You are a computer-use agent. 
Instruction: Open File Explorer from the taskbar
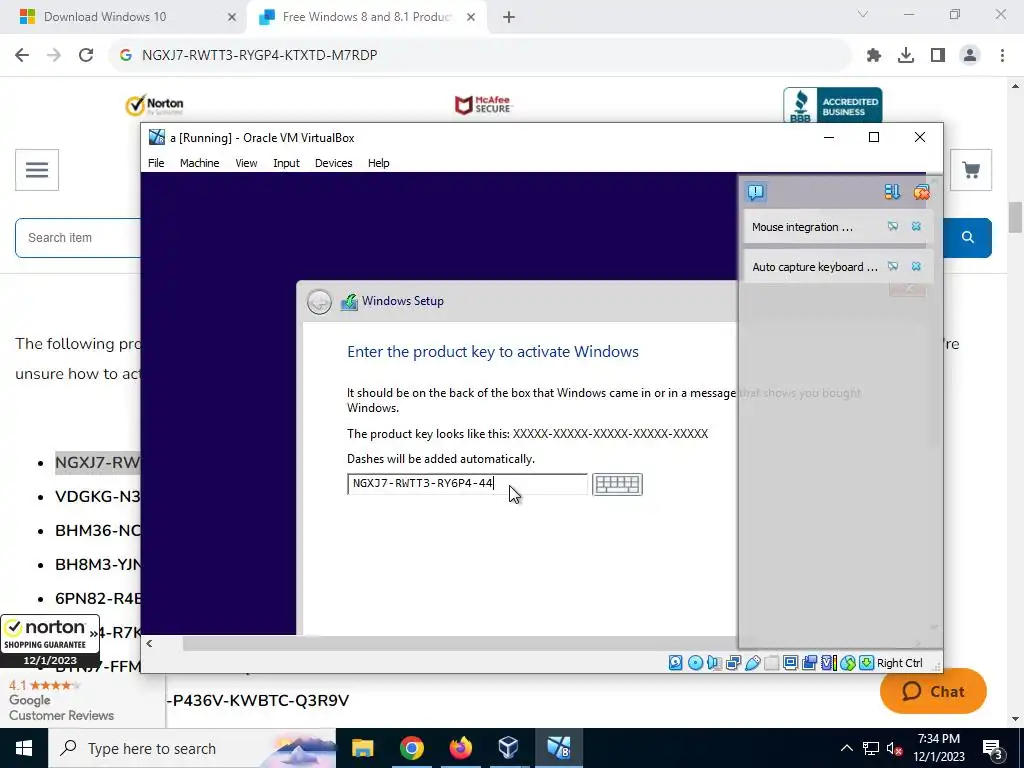(362, 748)
